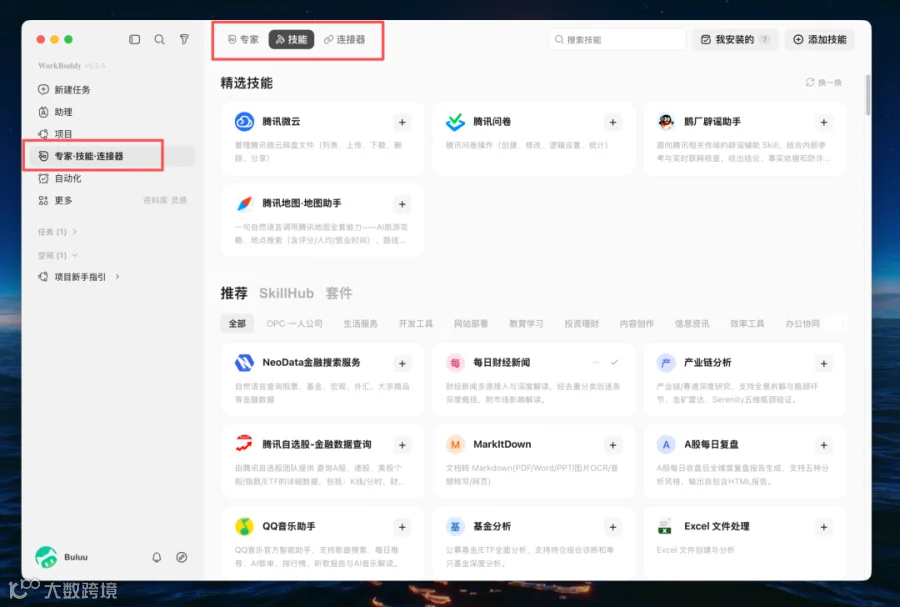Image resolution: width=900 pixels, height=607 pixels.
Task: Filter by 信息资讯 category
Action: (692, 324)
